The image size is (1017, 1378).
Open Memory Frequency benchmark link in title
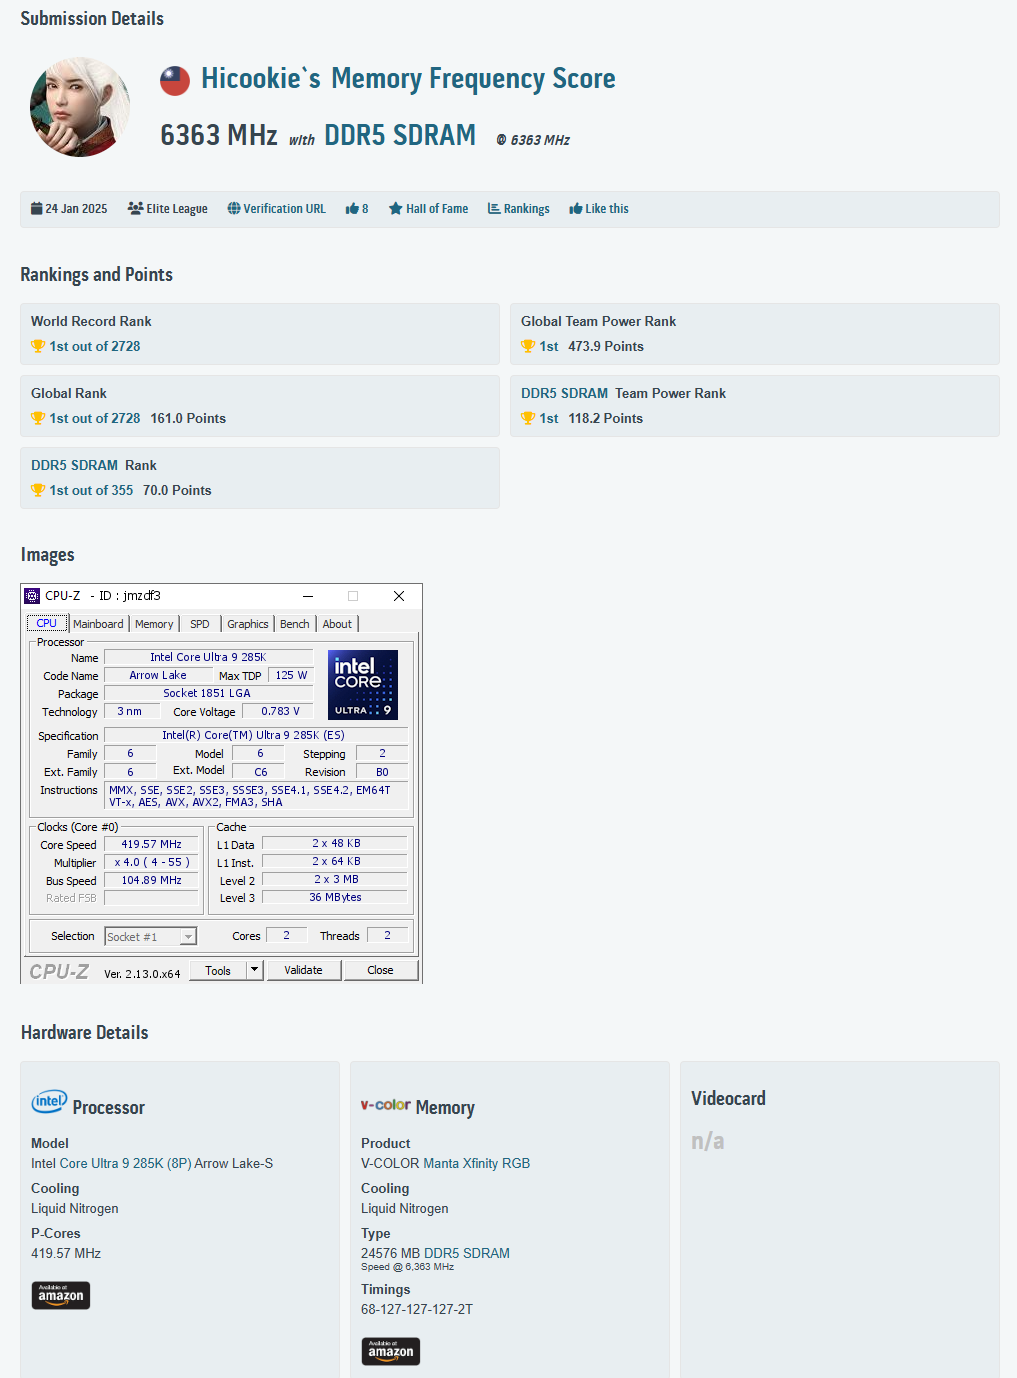(473, 79)
